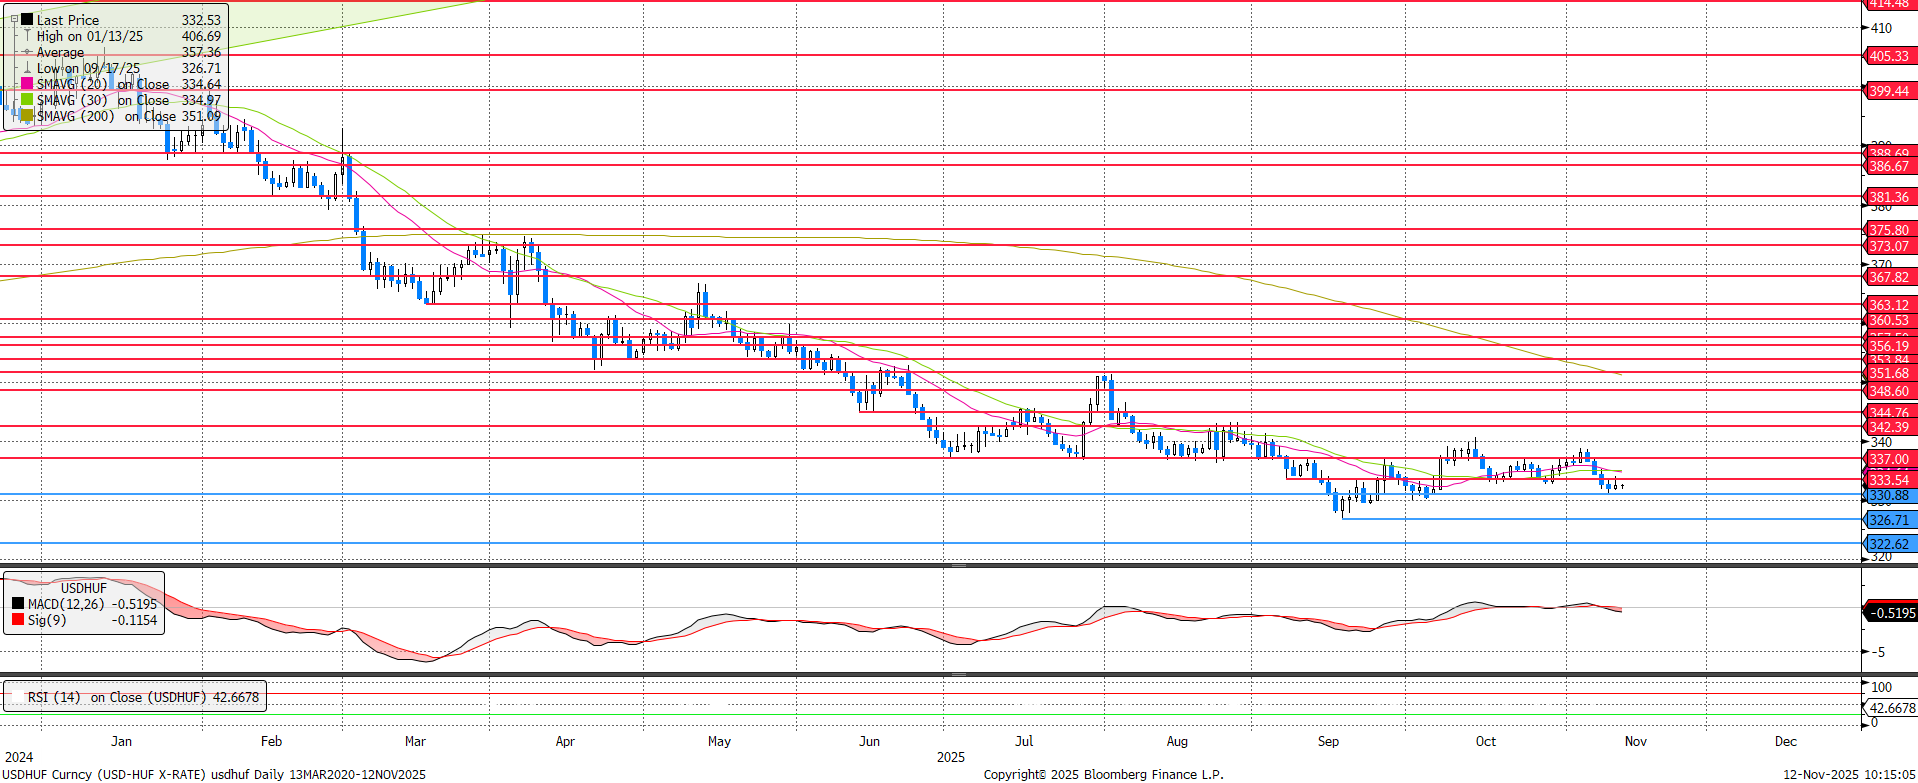This screenshot has width=1918, height=783.
Task: Select the 405.33 red price level tag
Action: pos(1888,56)
